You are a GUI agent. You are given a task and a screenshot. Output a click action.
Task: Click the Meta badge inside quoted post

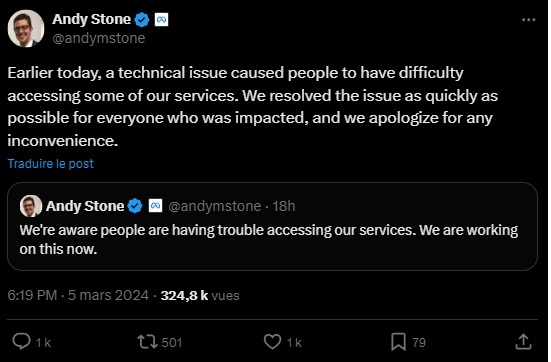[x=155, y=206]
